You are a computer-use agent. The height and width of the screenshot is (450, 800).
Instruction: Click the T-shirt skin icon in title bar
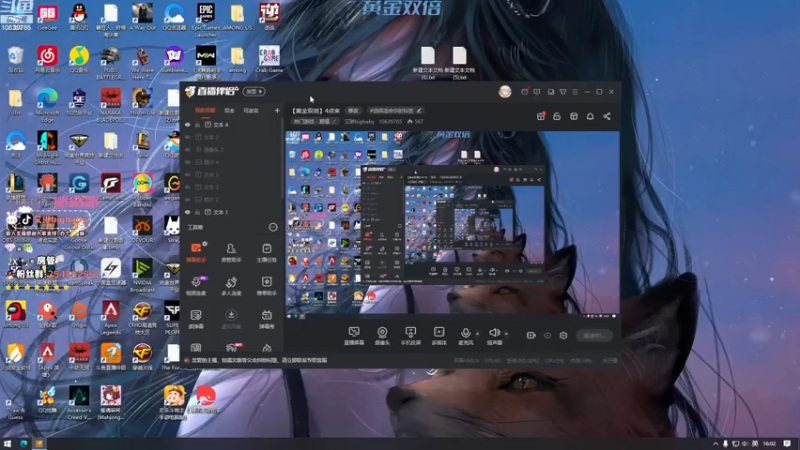click(563, 92)
